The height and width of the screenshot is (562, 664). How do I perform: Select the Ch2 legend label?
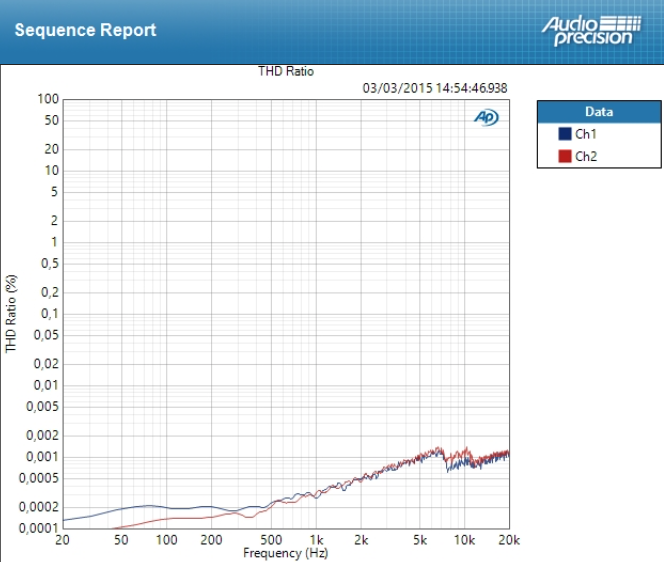(586, 156)
